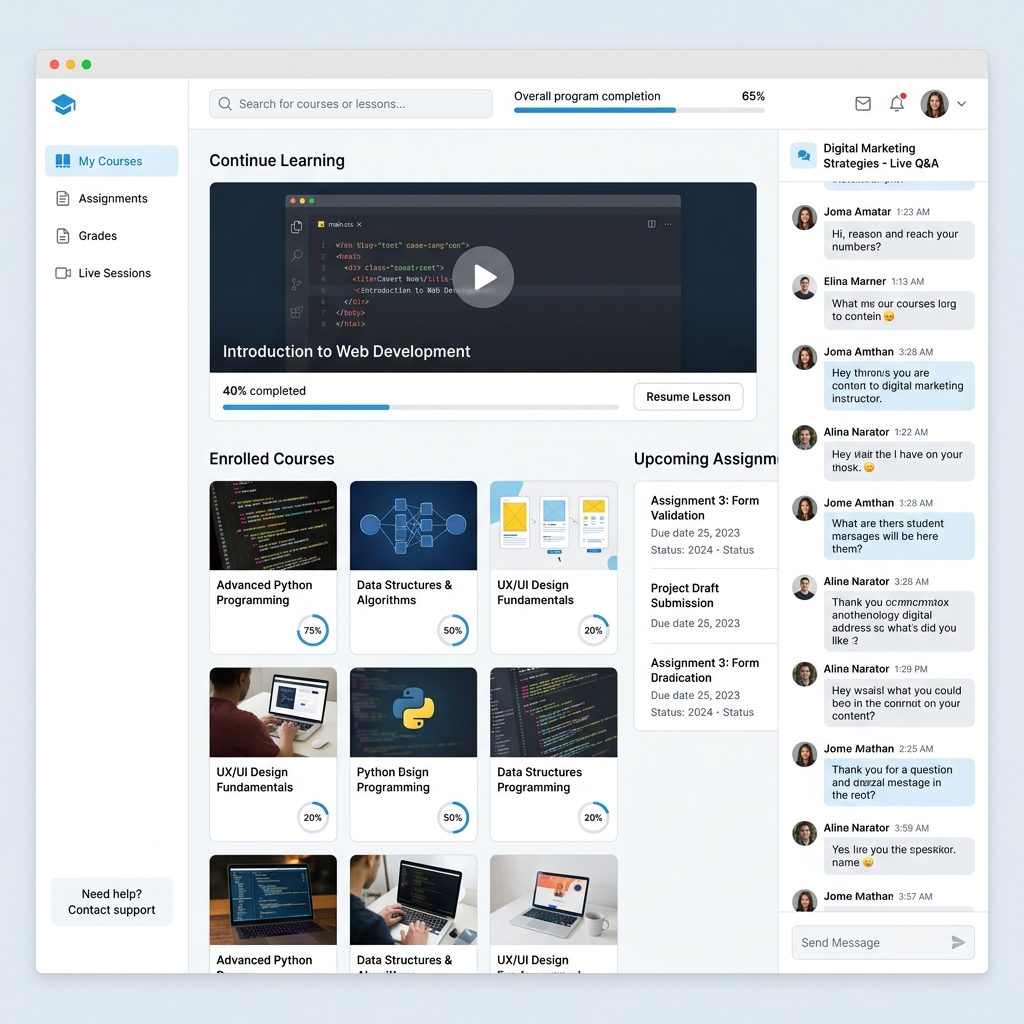Screen dimensions: 1024x1024
Task: Click Joma Amatar's avatar at 1:23 AM
Action: (x=805, y=217)
